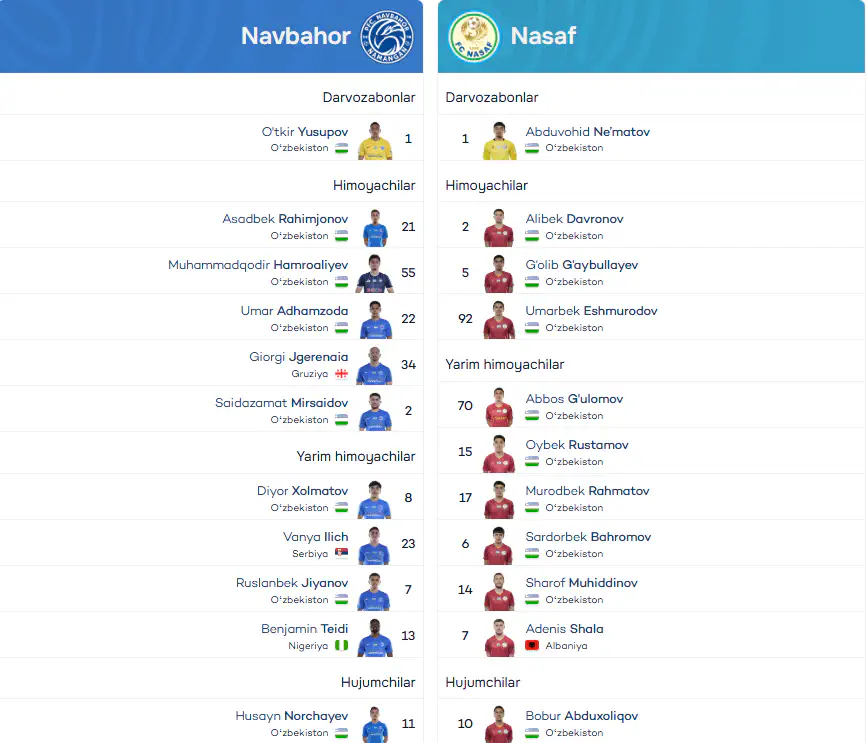Click the Uzbekistan flag under Abbos G'ulomov

pyautogui.click(x=532, y=415)
